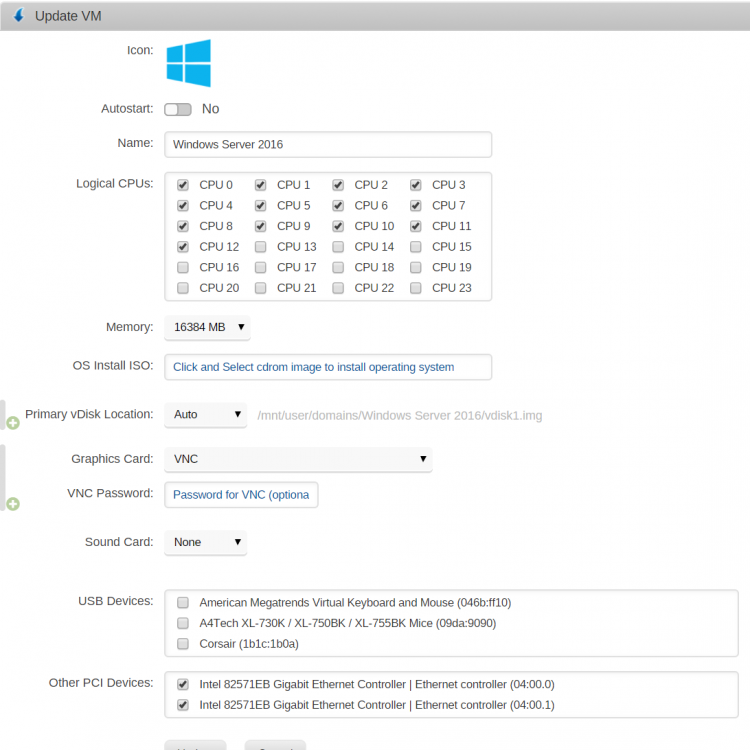Enable the CPU 23 checkbox
The height and width of the screenshot is (750, 750).
pyautogui.click(x=416, y=288)
